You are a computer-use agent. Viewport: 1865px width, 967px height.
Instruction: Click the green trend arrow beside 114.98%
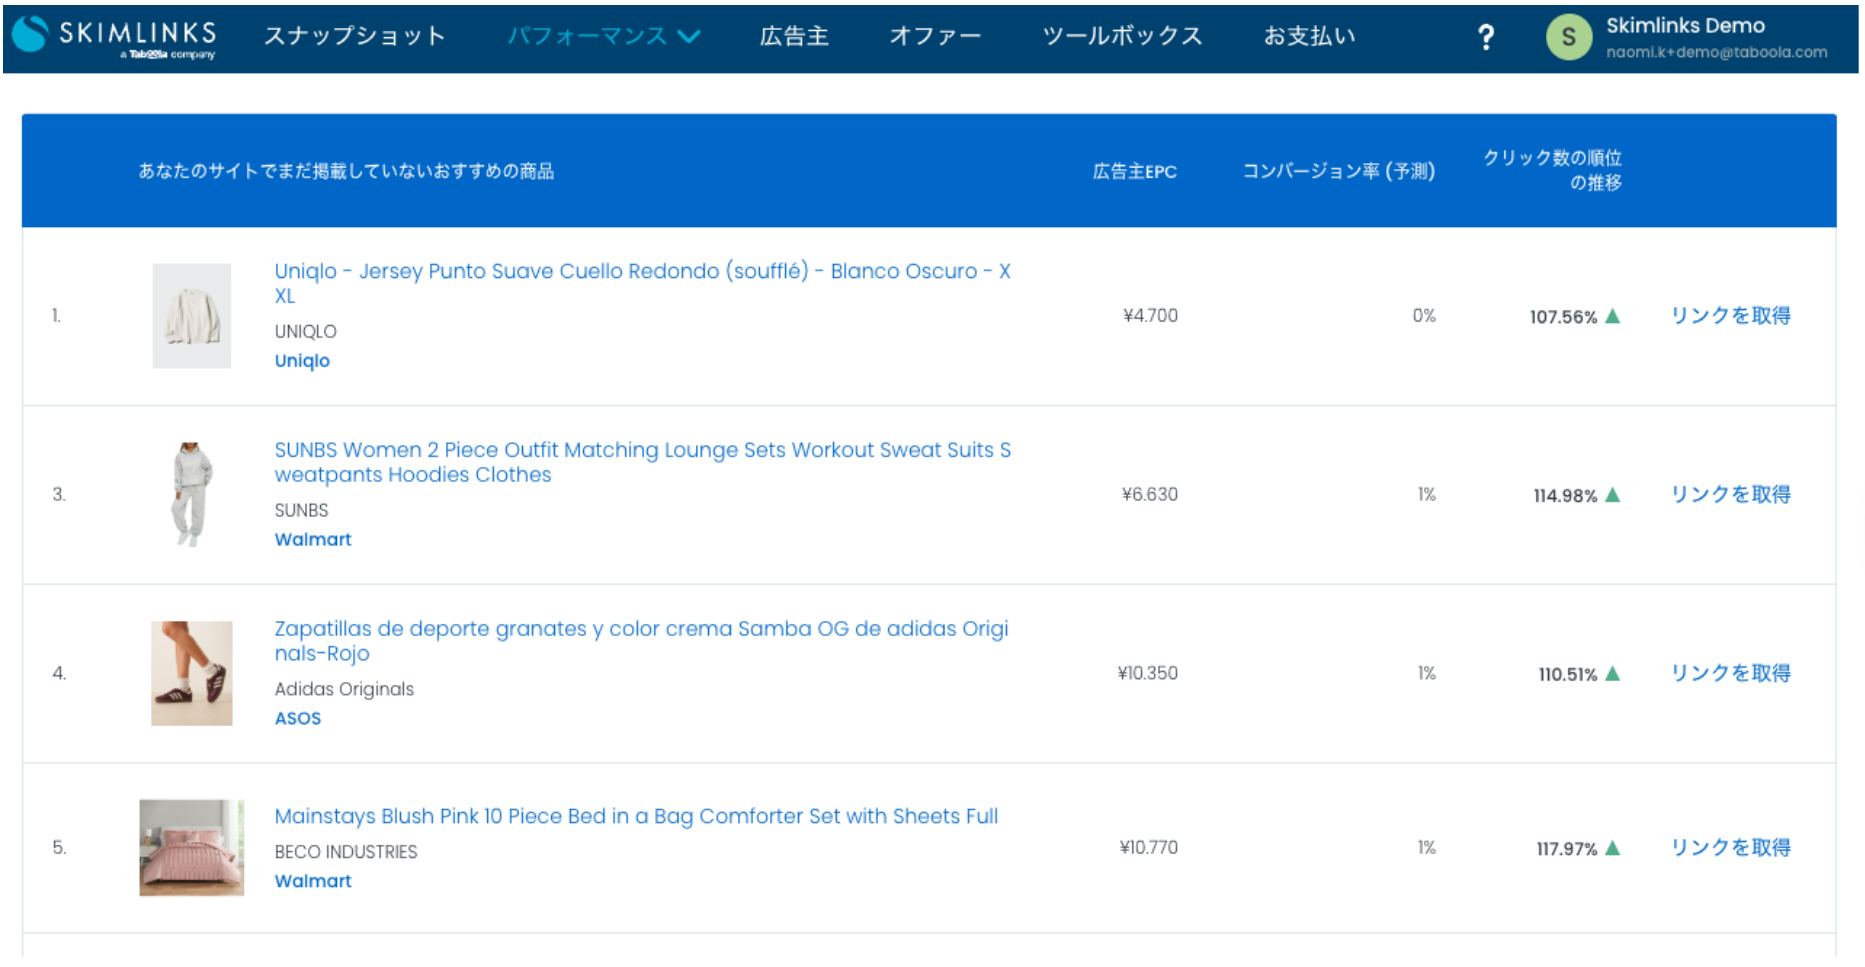coord(1612,494)
